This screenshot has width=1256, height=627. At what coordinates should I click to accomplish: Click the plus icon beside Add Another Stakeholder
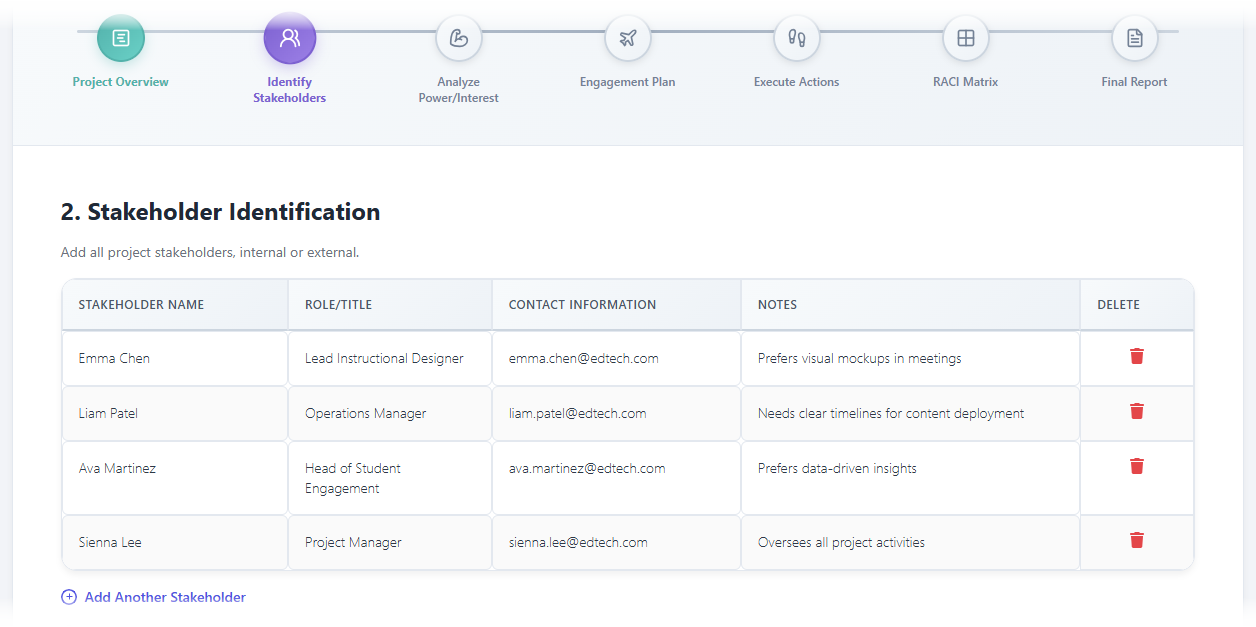click(69, 597)
